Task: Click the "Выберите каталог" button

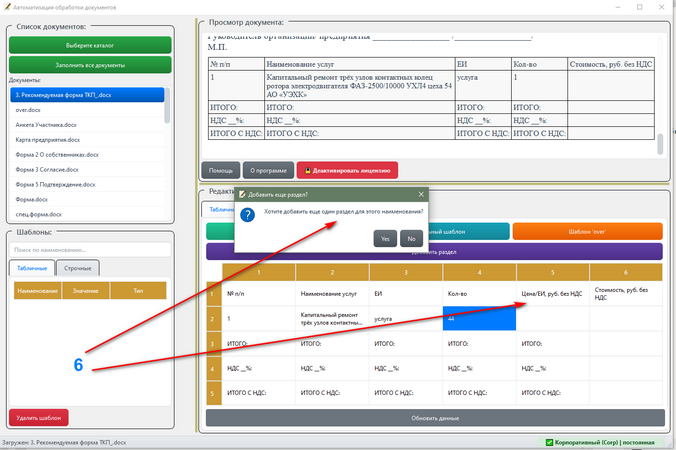Action: click(x=90, y=45)
